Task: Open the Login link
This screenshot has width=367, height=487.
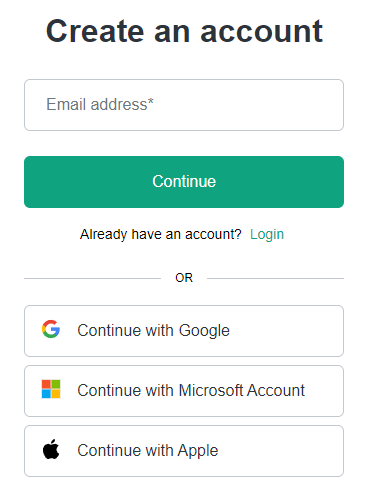Action: [267, 234]
